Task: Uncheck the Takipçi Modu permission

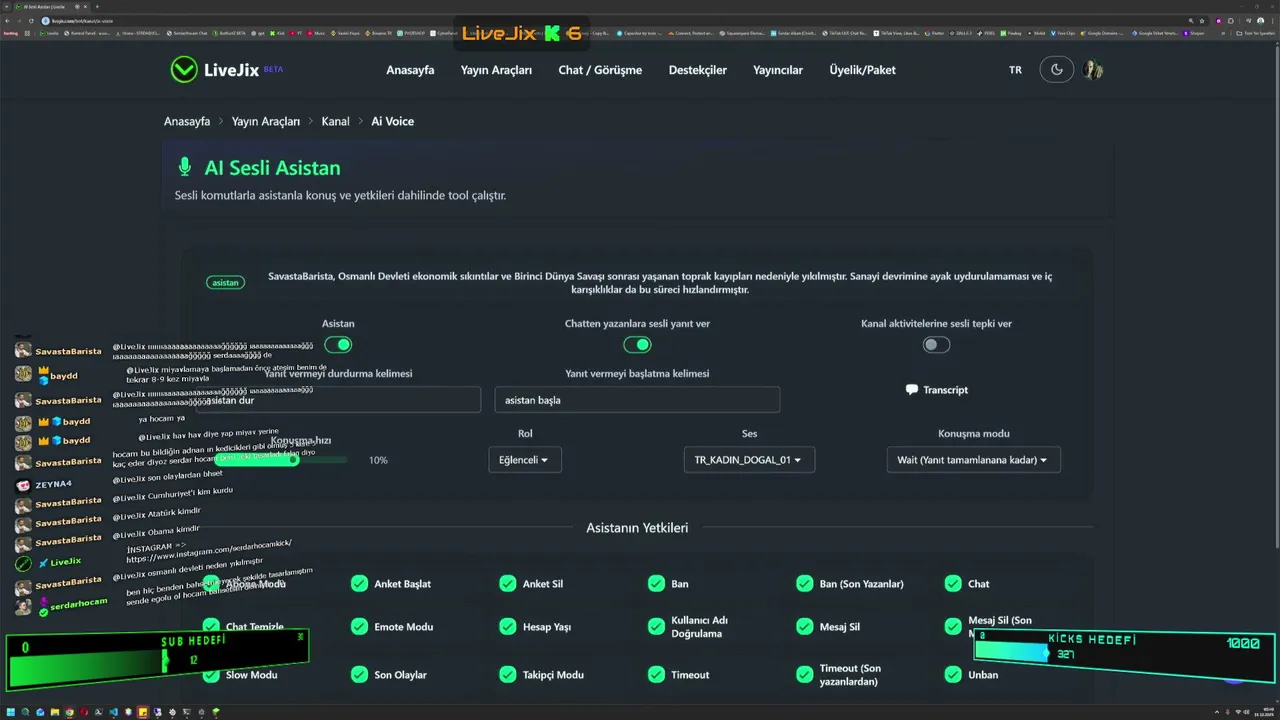Action: pyautogui.click(x=508, y=674)
